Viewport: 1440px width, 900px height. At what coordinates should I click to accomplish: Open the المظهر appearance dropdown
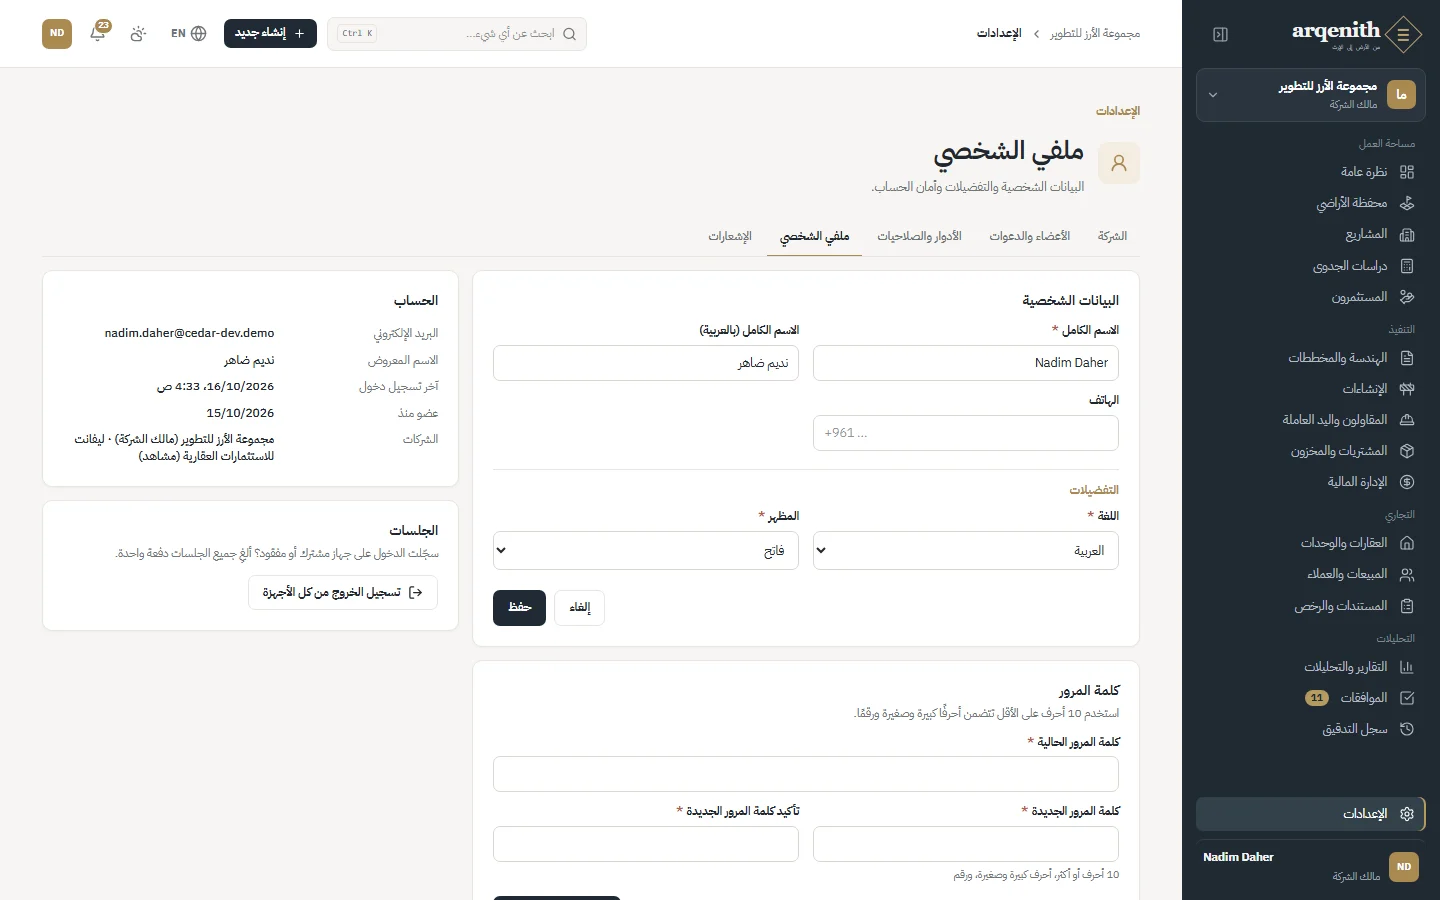pyautogui.click(x=646, y=551)
